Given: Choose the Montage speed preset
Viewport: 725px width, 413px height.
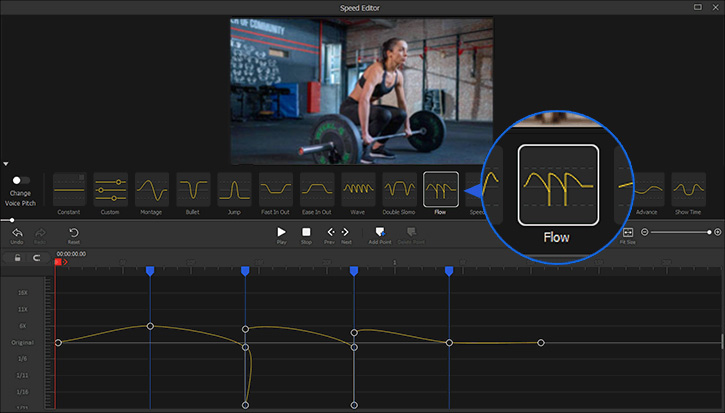Looking at the screenshot, I should pos(152,189).
